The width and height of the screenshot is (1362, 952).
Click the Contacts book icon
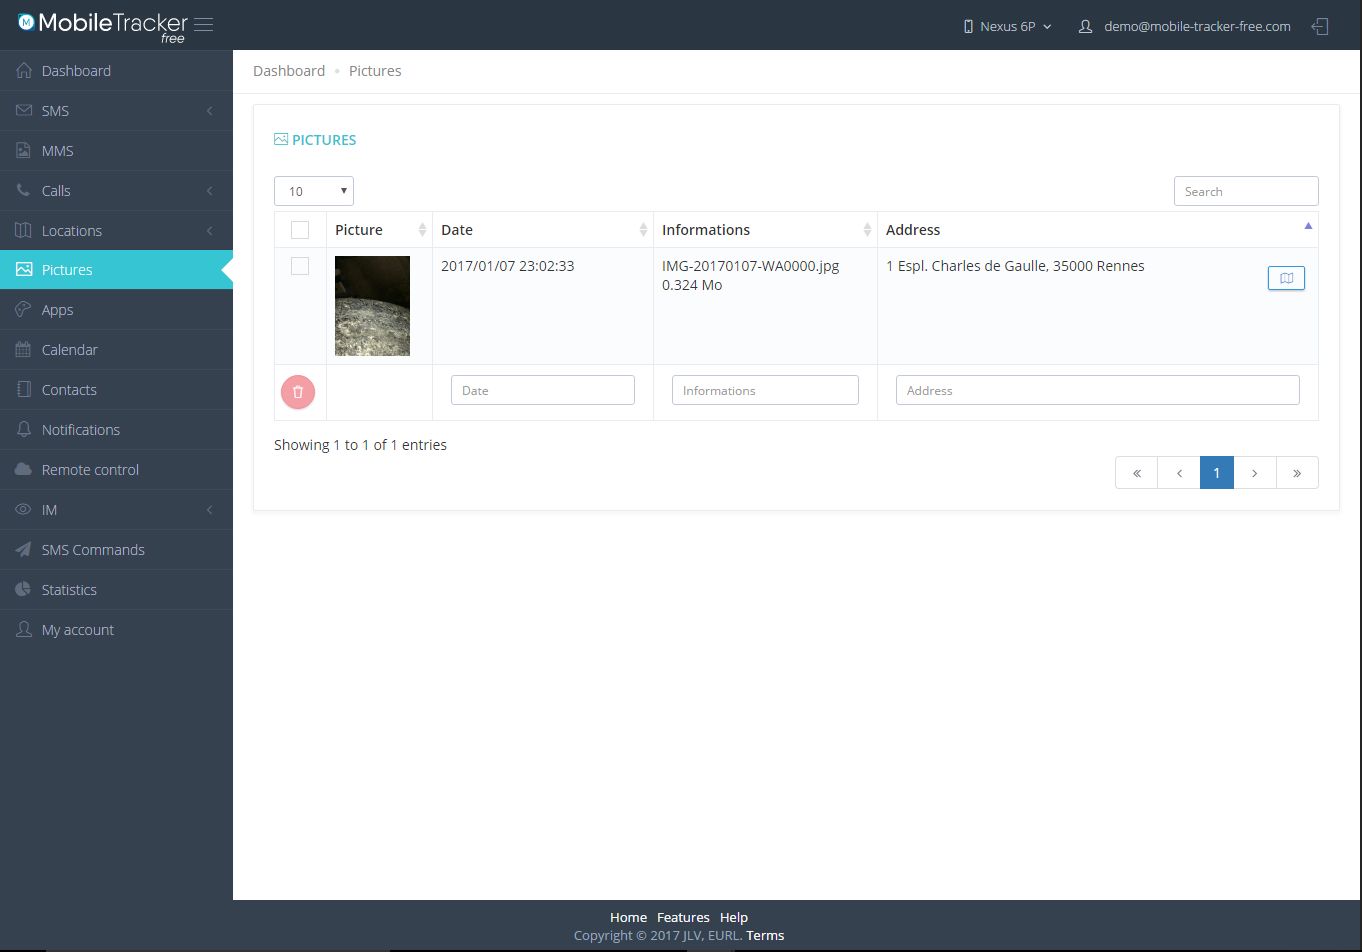click(x=24, y=390)
